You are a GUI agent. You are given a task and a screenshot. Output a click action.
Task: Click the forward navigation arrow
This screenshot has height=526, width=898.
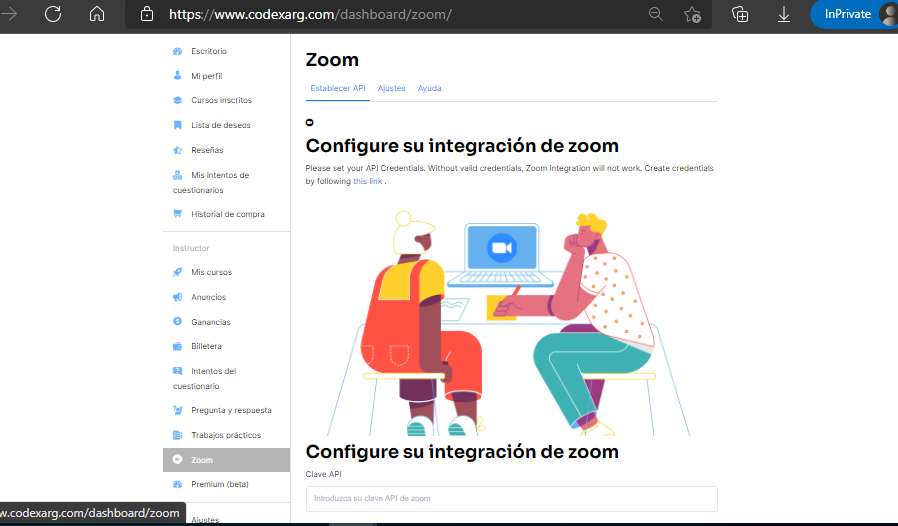click(9, 14)
